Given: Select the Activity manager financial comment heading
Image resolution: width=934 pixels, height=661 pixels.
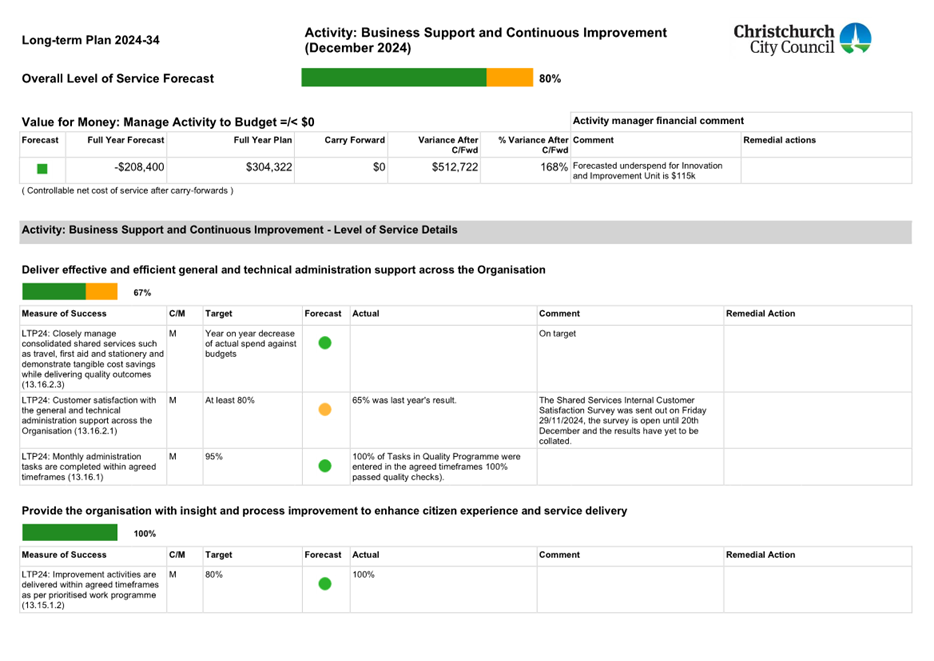Looking at the screenshot, I should coord(658,121).
